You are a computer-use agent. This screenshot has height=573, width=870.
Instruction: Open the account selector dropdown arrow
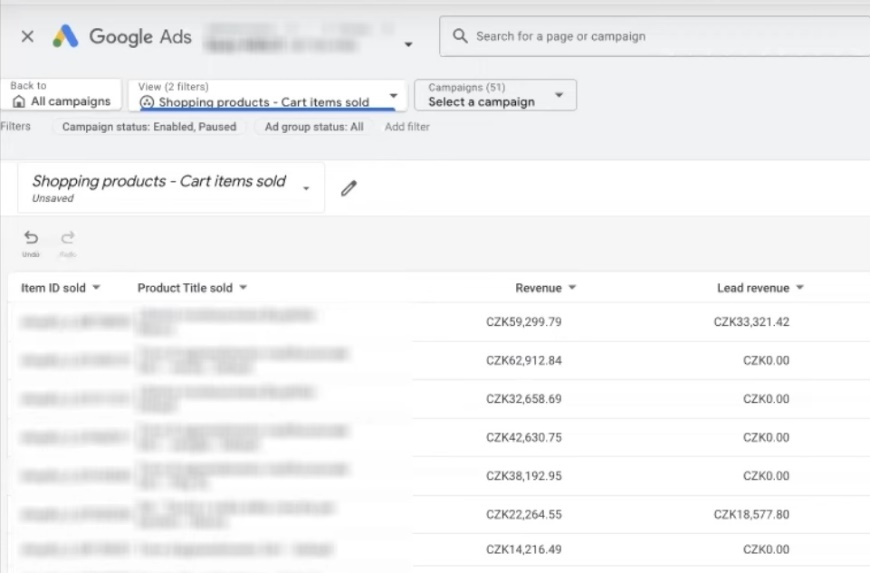[408, 45]
